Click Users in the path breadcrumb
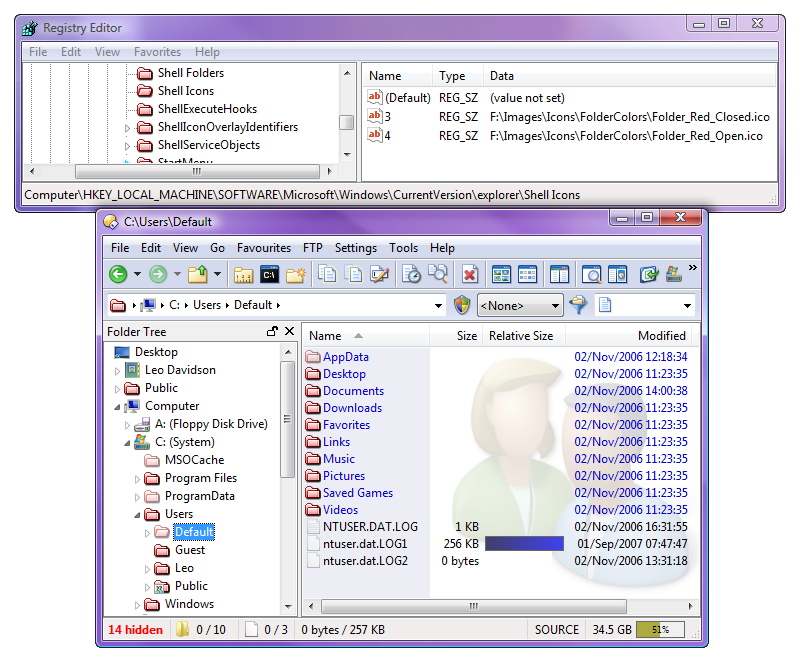804x666 pixels. pyautogui.click(x=207, y=305)
